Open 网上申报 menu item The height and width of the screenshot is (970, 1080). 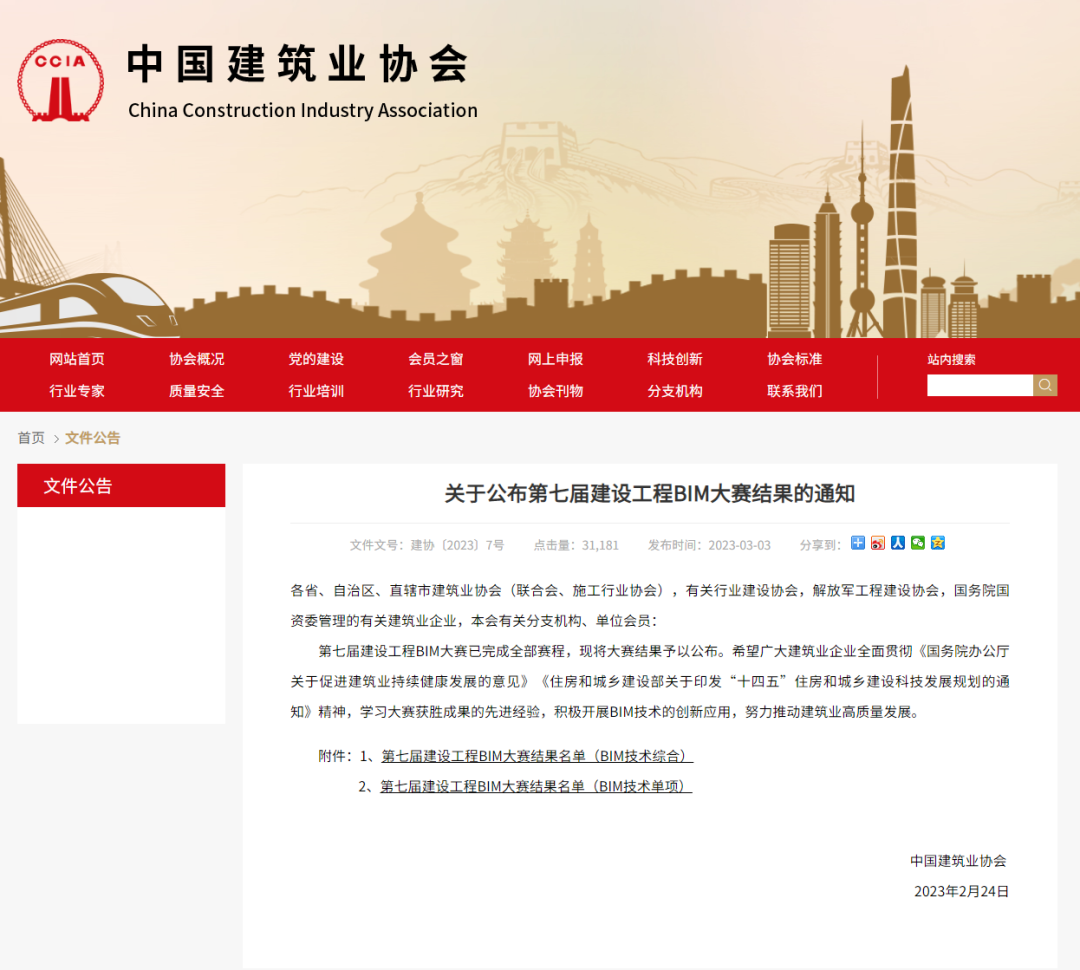[555, 359]
